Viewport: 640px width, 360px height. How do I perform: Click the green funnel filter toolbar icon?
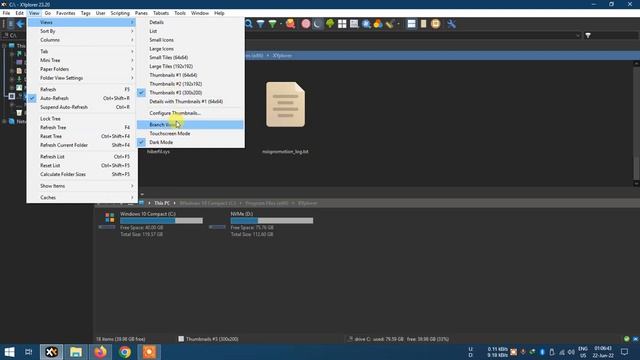(x=272, y=24)
